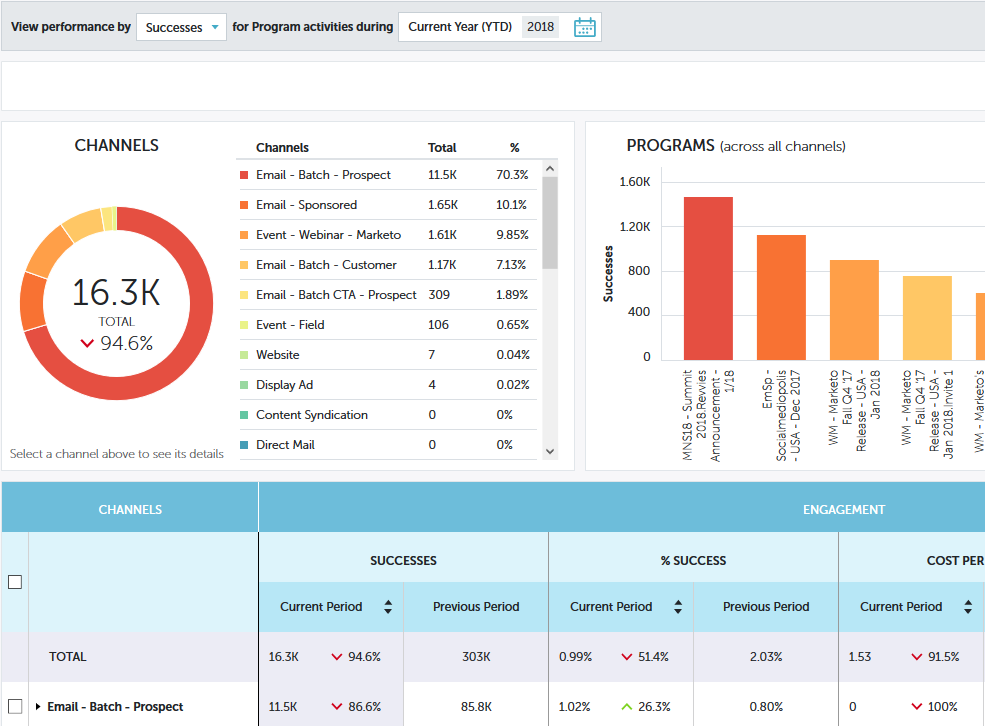Image resolution: width=985 pixels, height=726 pixels.
Task: Check the Email - Batch - Prospect row checkbox
Action: point(15,707)
